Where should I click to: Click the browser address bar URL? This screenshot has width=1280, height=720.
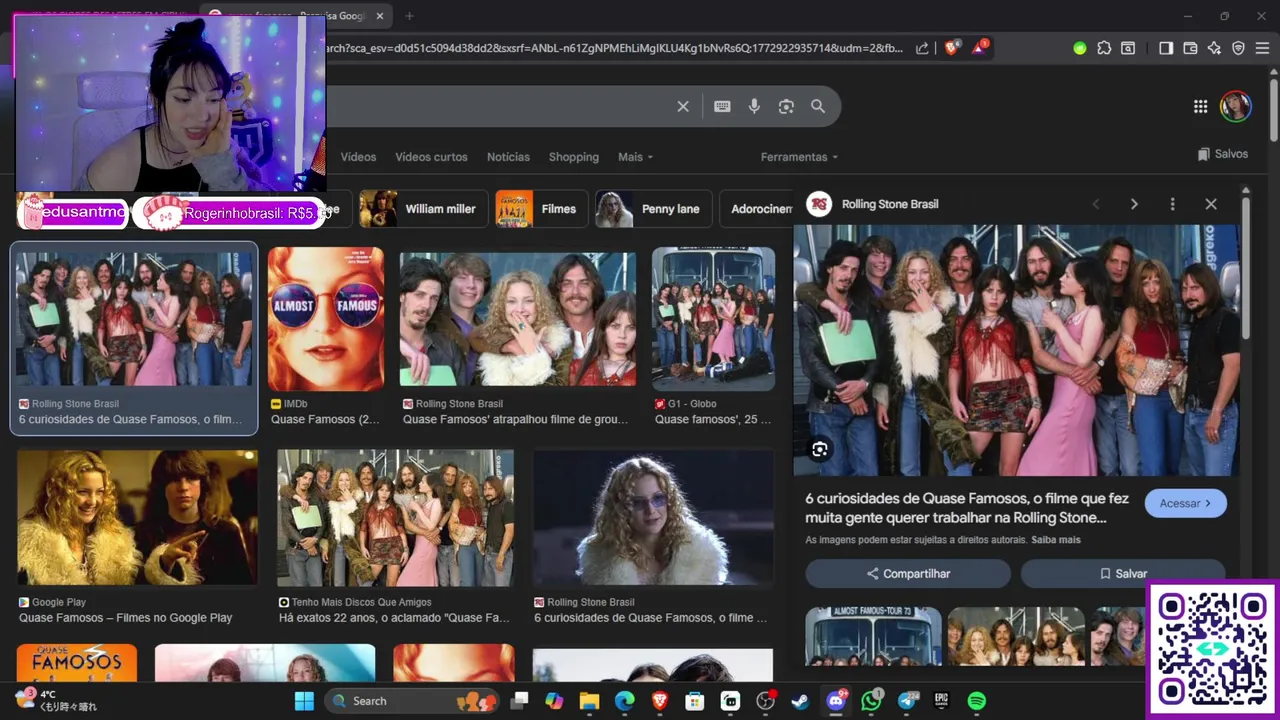coord(615,48)
